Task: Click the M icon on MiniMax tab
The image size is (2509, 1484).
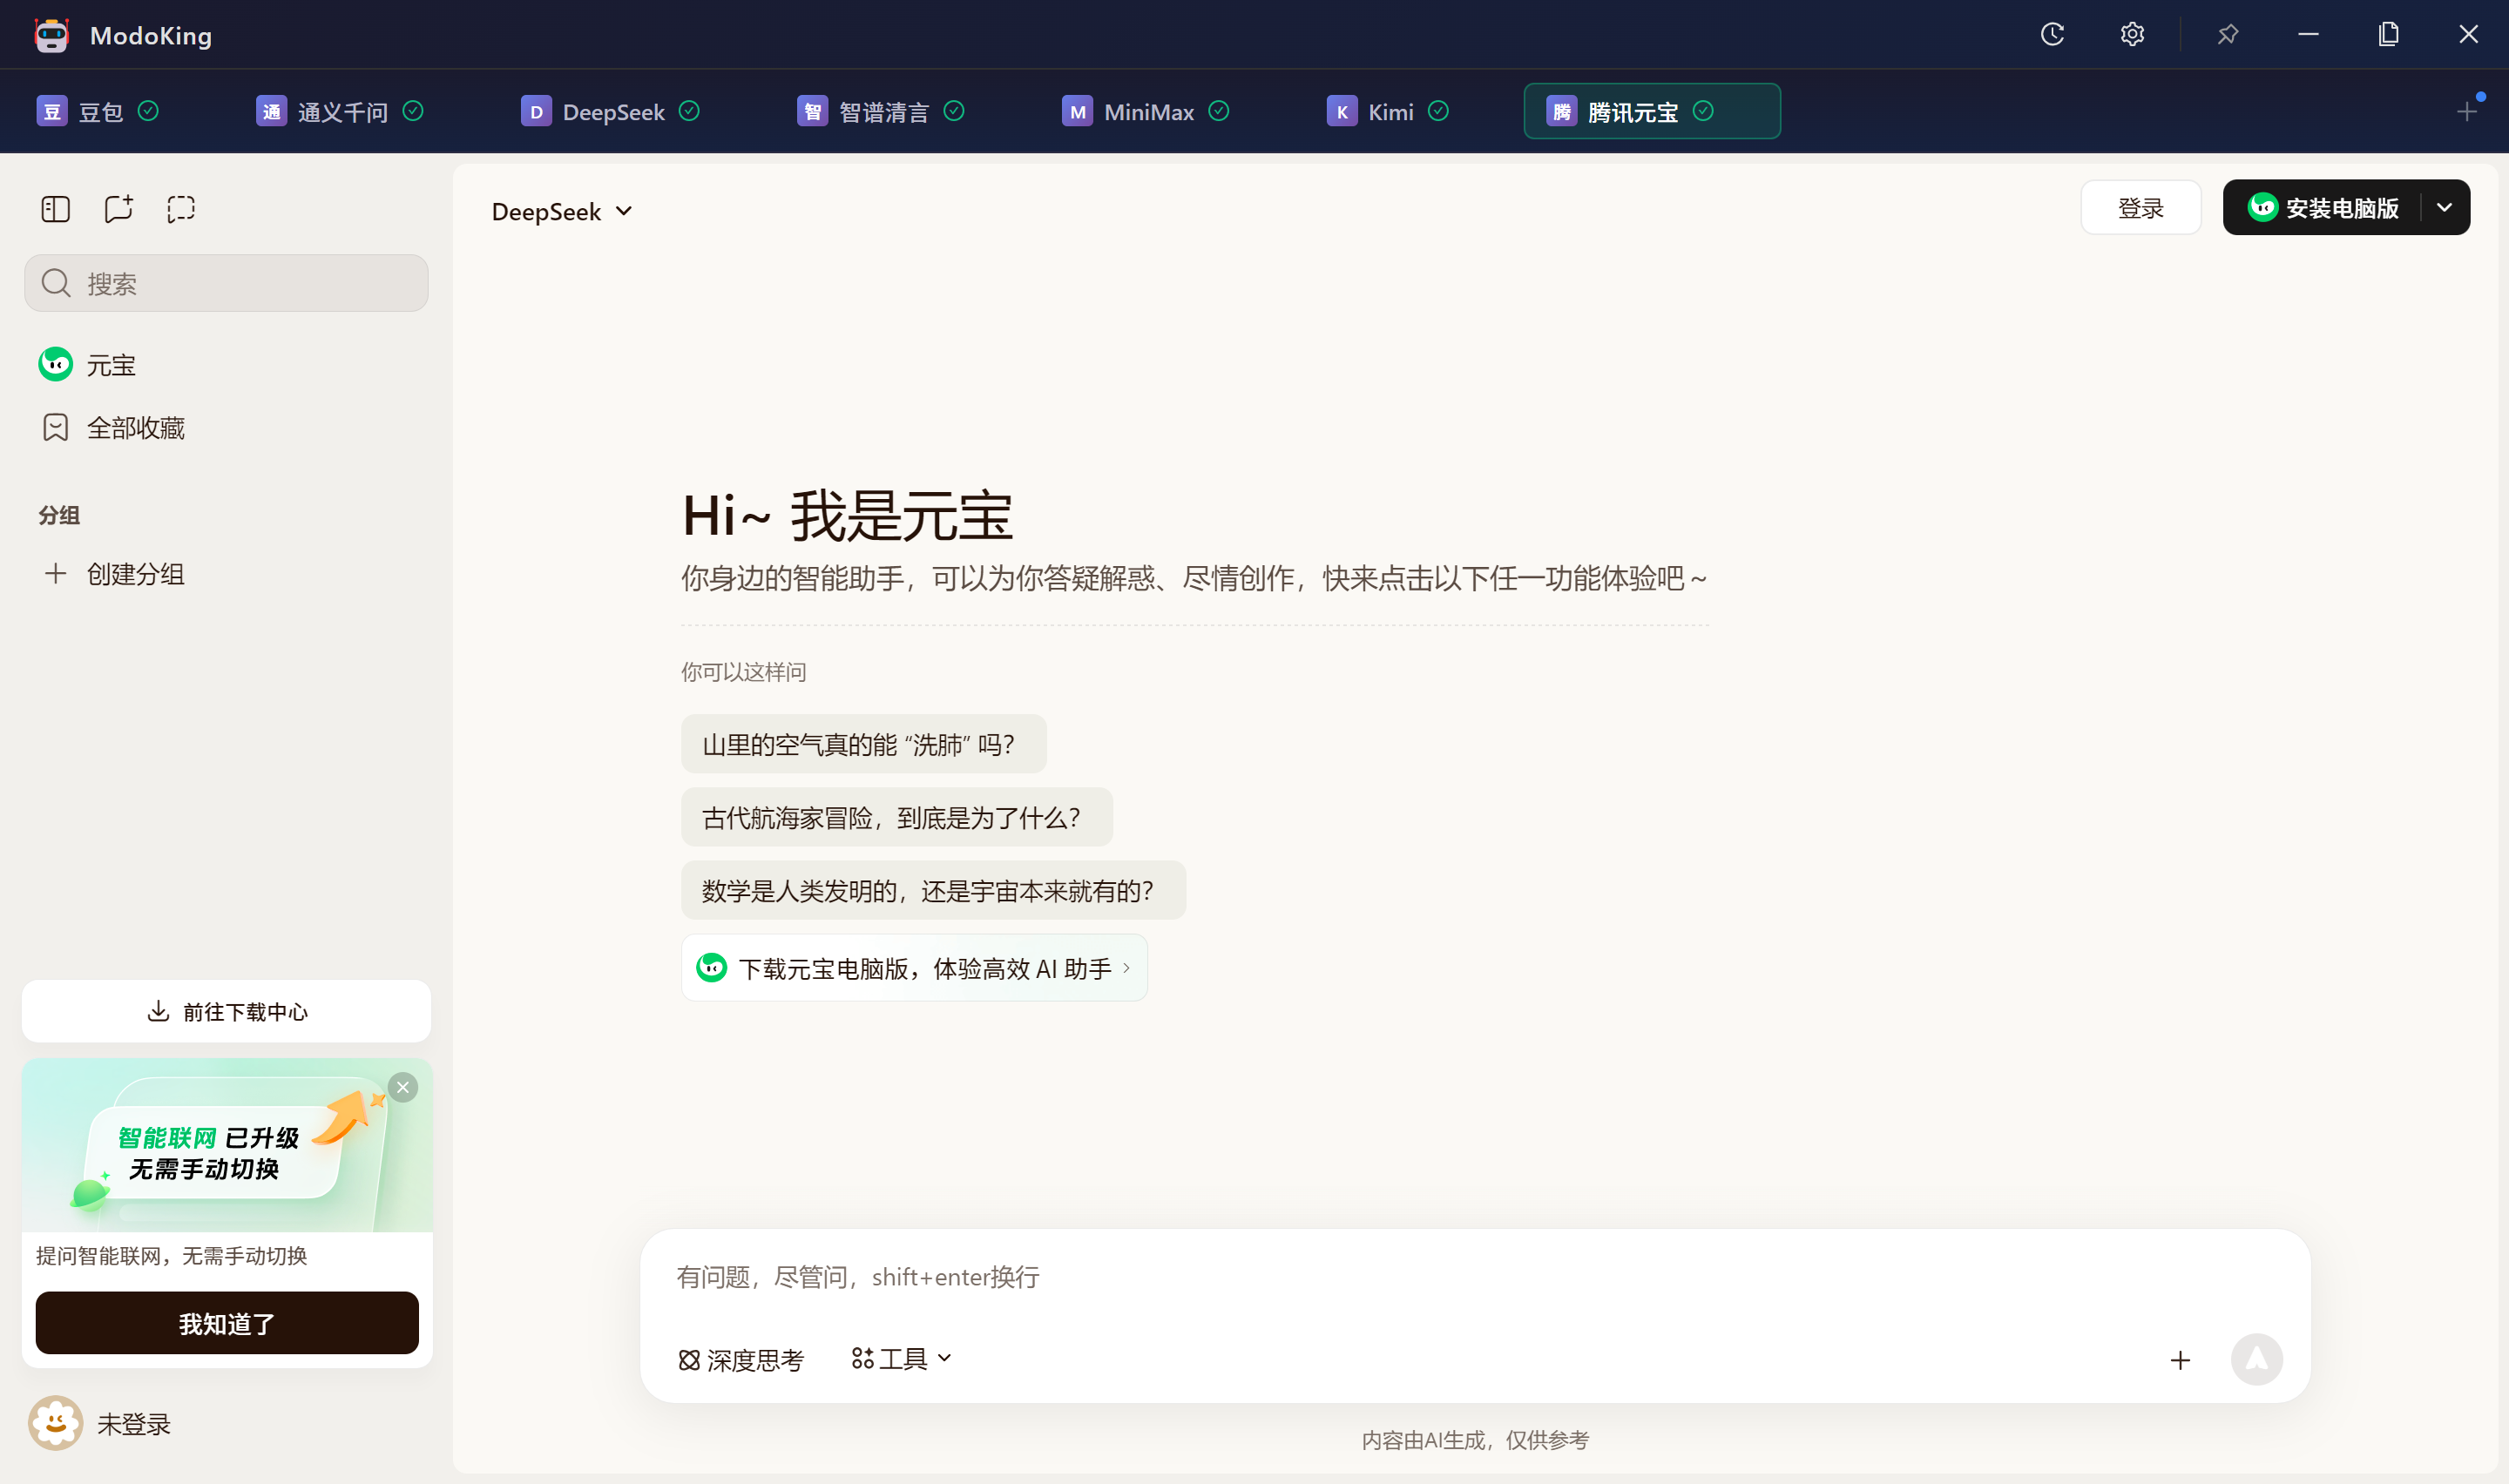Action: (1077, 111)
